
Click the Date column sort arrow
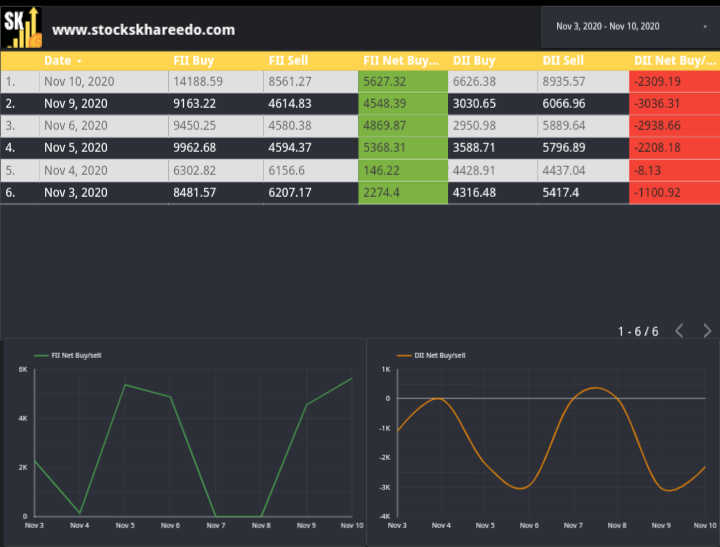pos(79,61)
